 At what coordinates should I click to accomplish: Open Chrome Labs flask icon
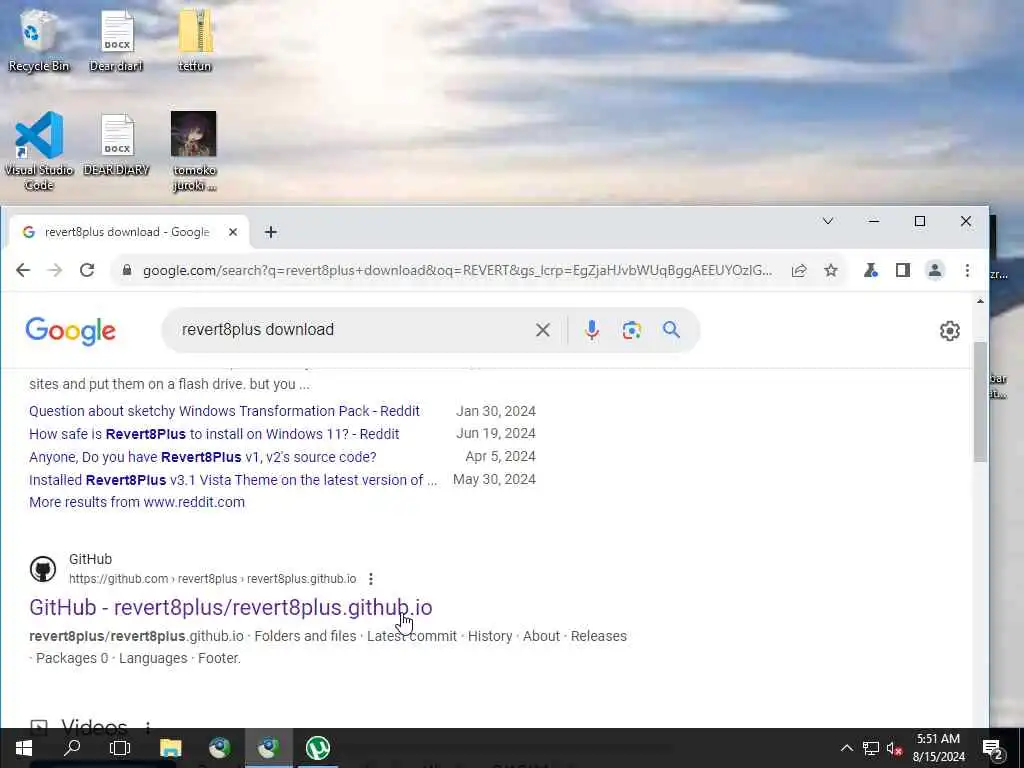(871, 270)
